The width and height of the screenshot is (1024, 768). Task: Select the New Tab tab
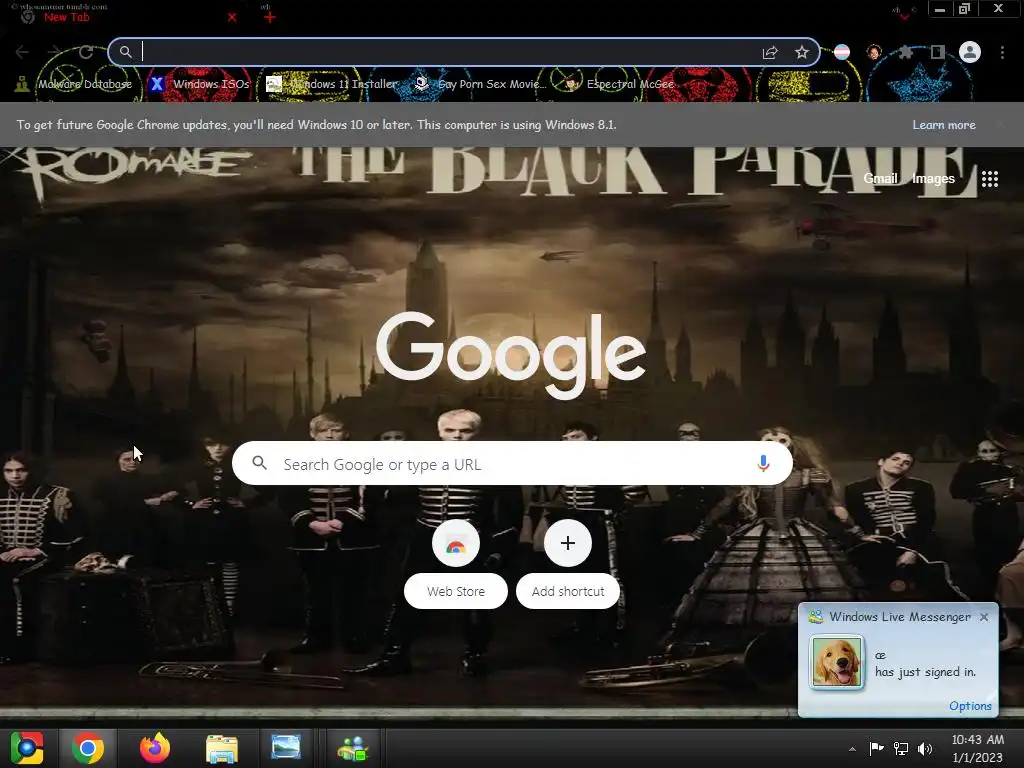coord(127,17)
